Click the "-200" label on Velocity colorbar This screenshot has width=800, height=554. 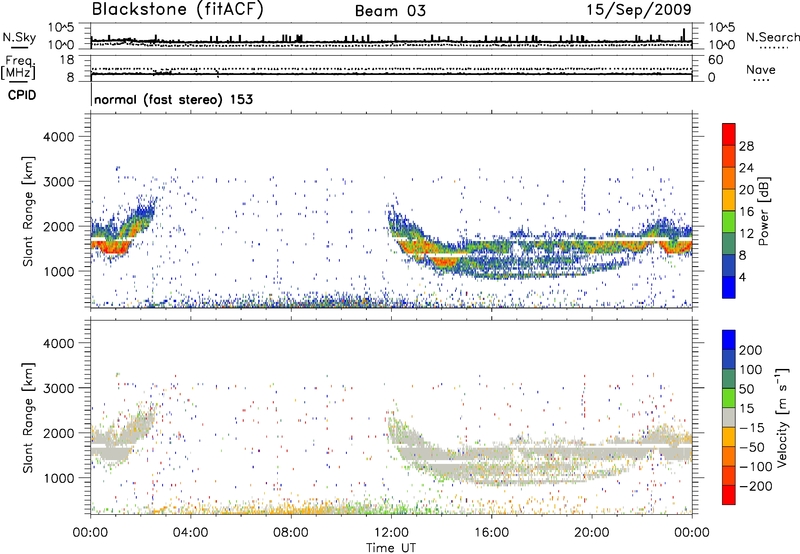(756, 486)
